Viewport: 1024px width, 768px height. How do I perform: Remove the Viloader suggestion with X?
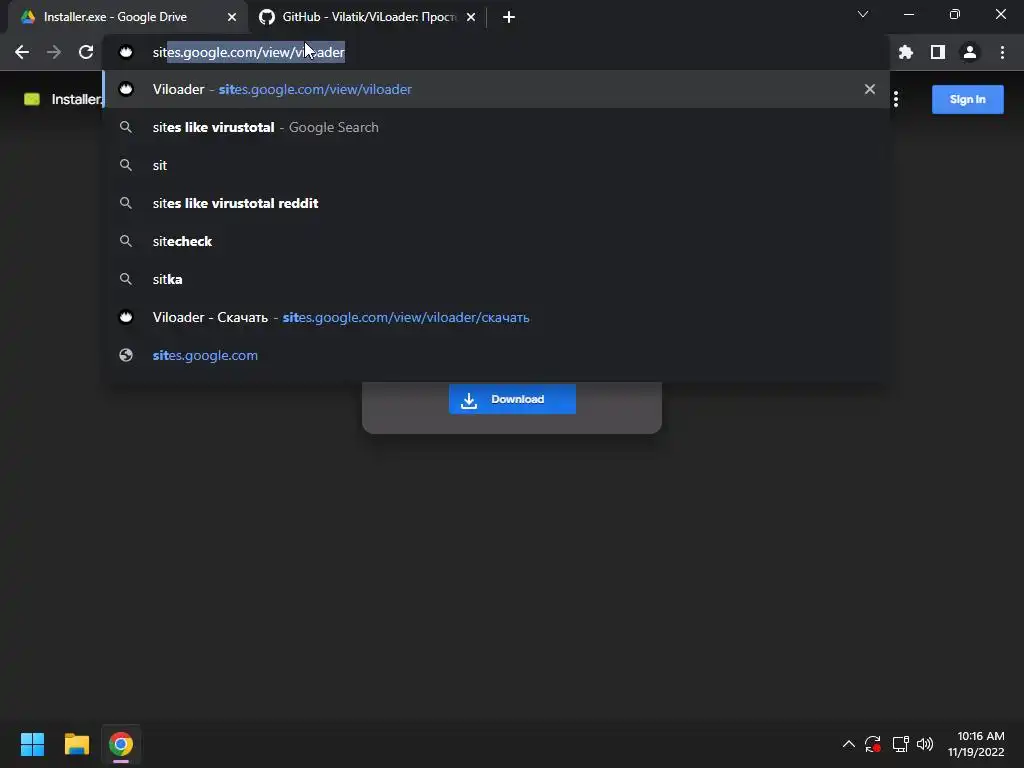[869, 89]
